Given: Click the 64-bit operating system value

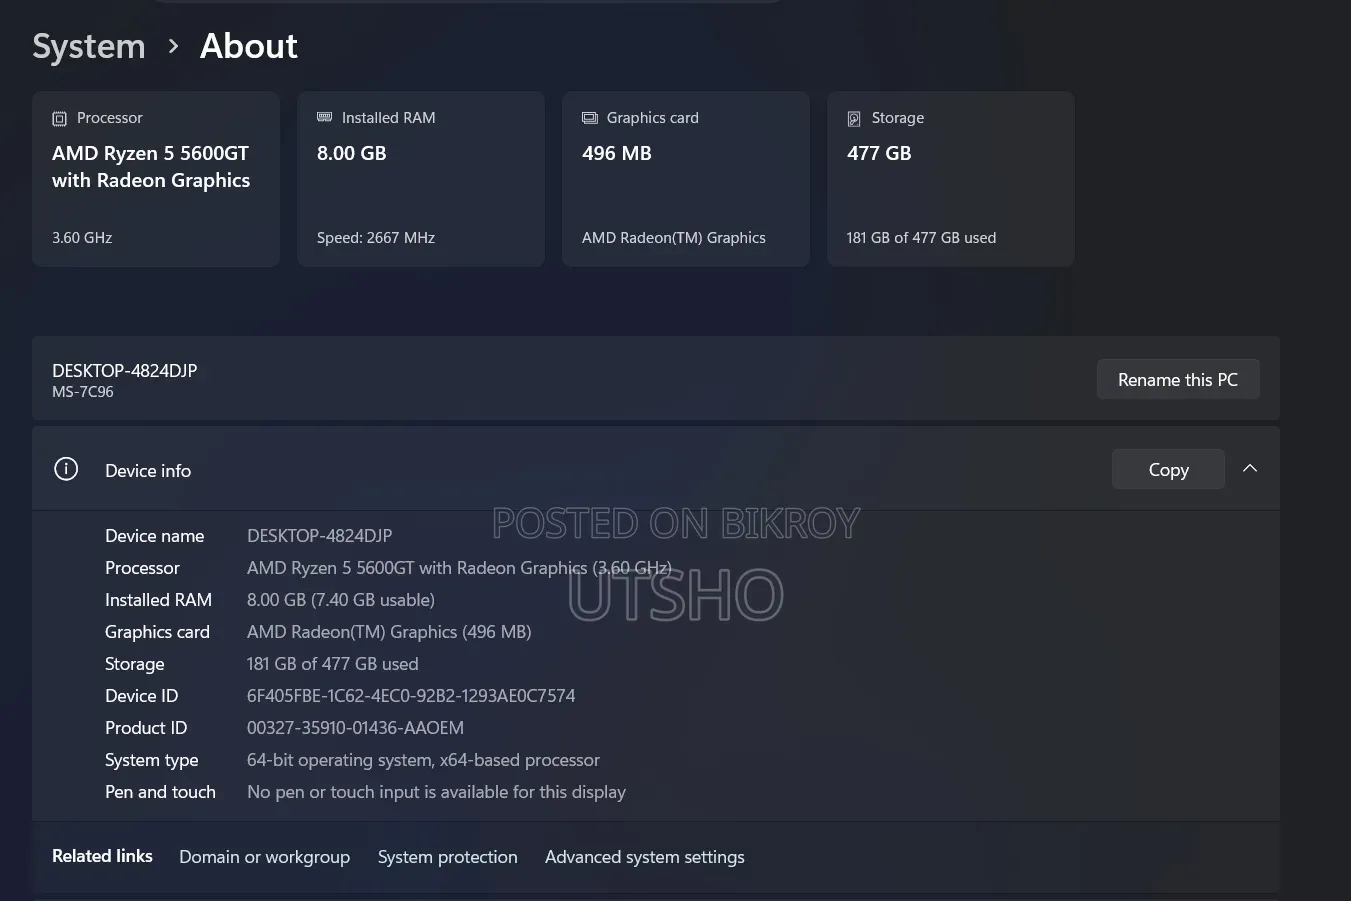Looking at the screenshot, I should point(423,760).
